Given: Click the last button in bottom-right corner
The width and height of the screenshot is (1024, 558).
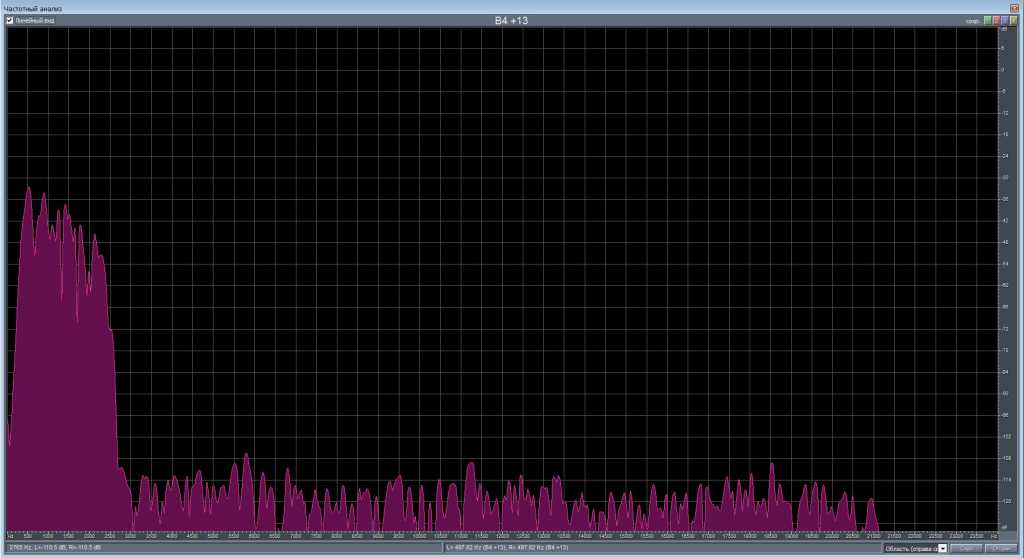Looking at the screenshot, I should tap(1001, 548).
